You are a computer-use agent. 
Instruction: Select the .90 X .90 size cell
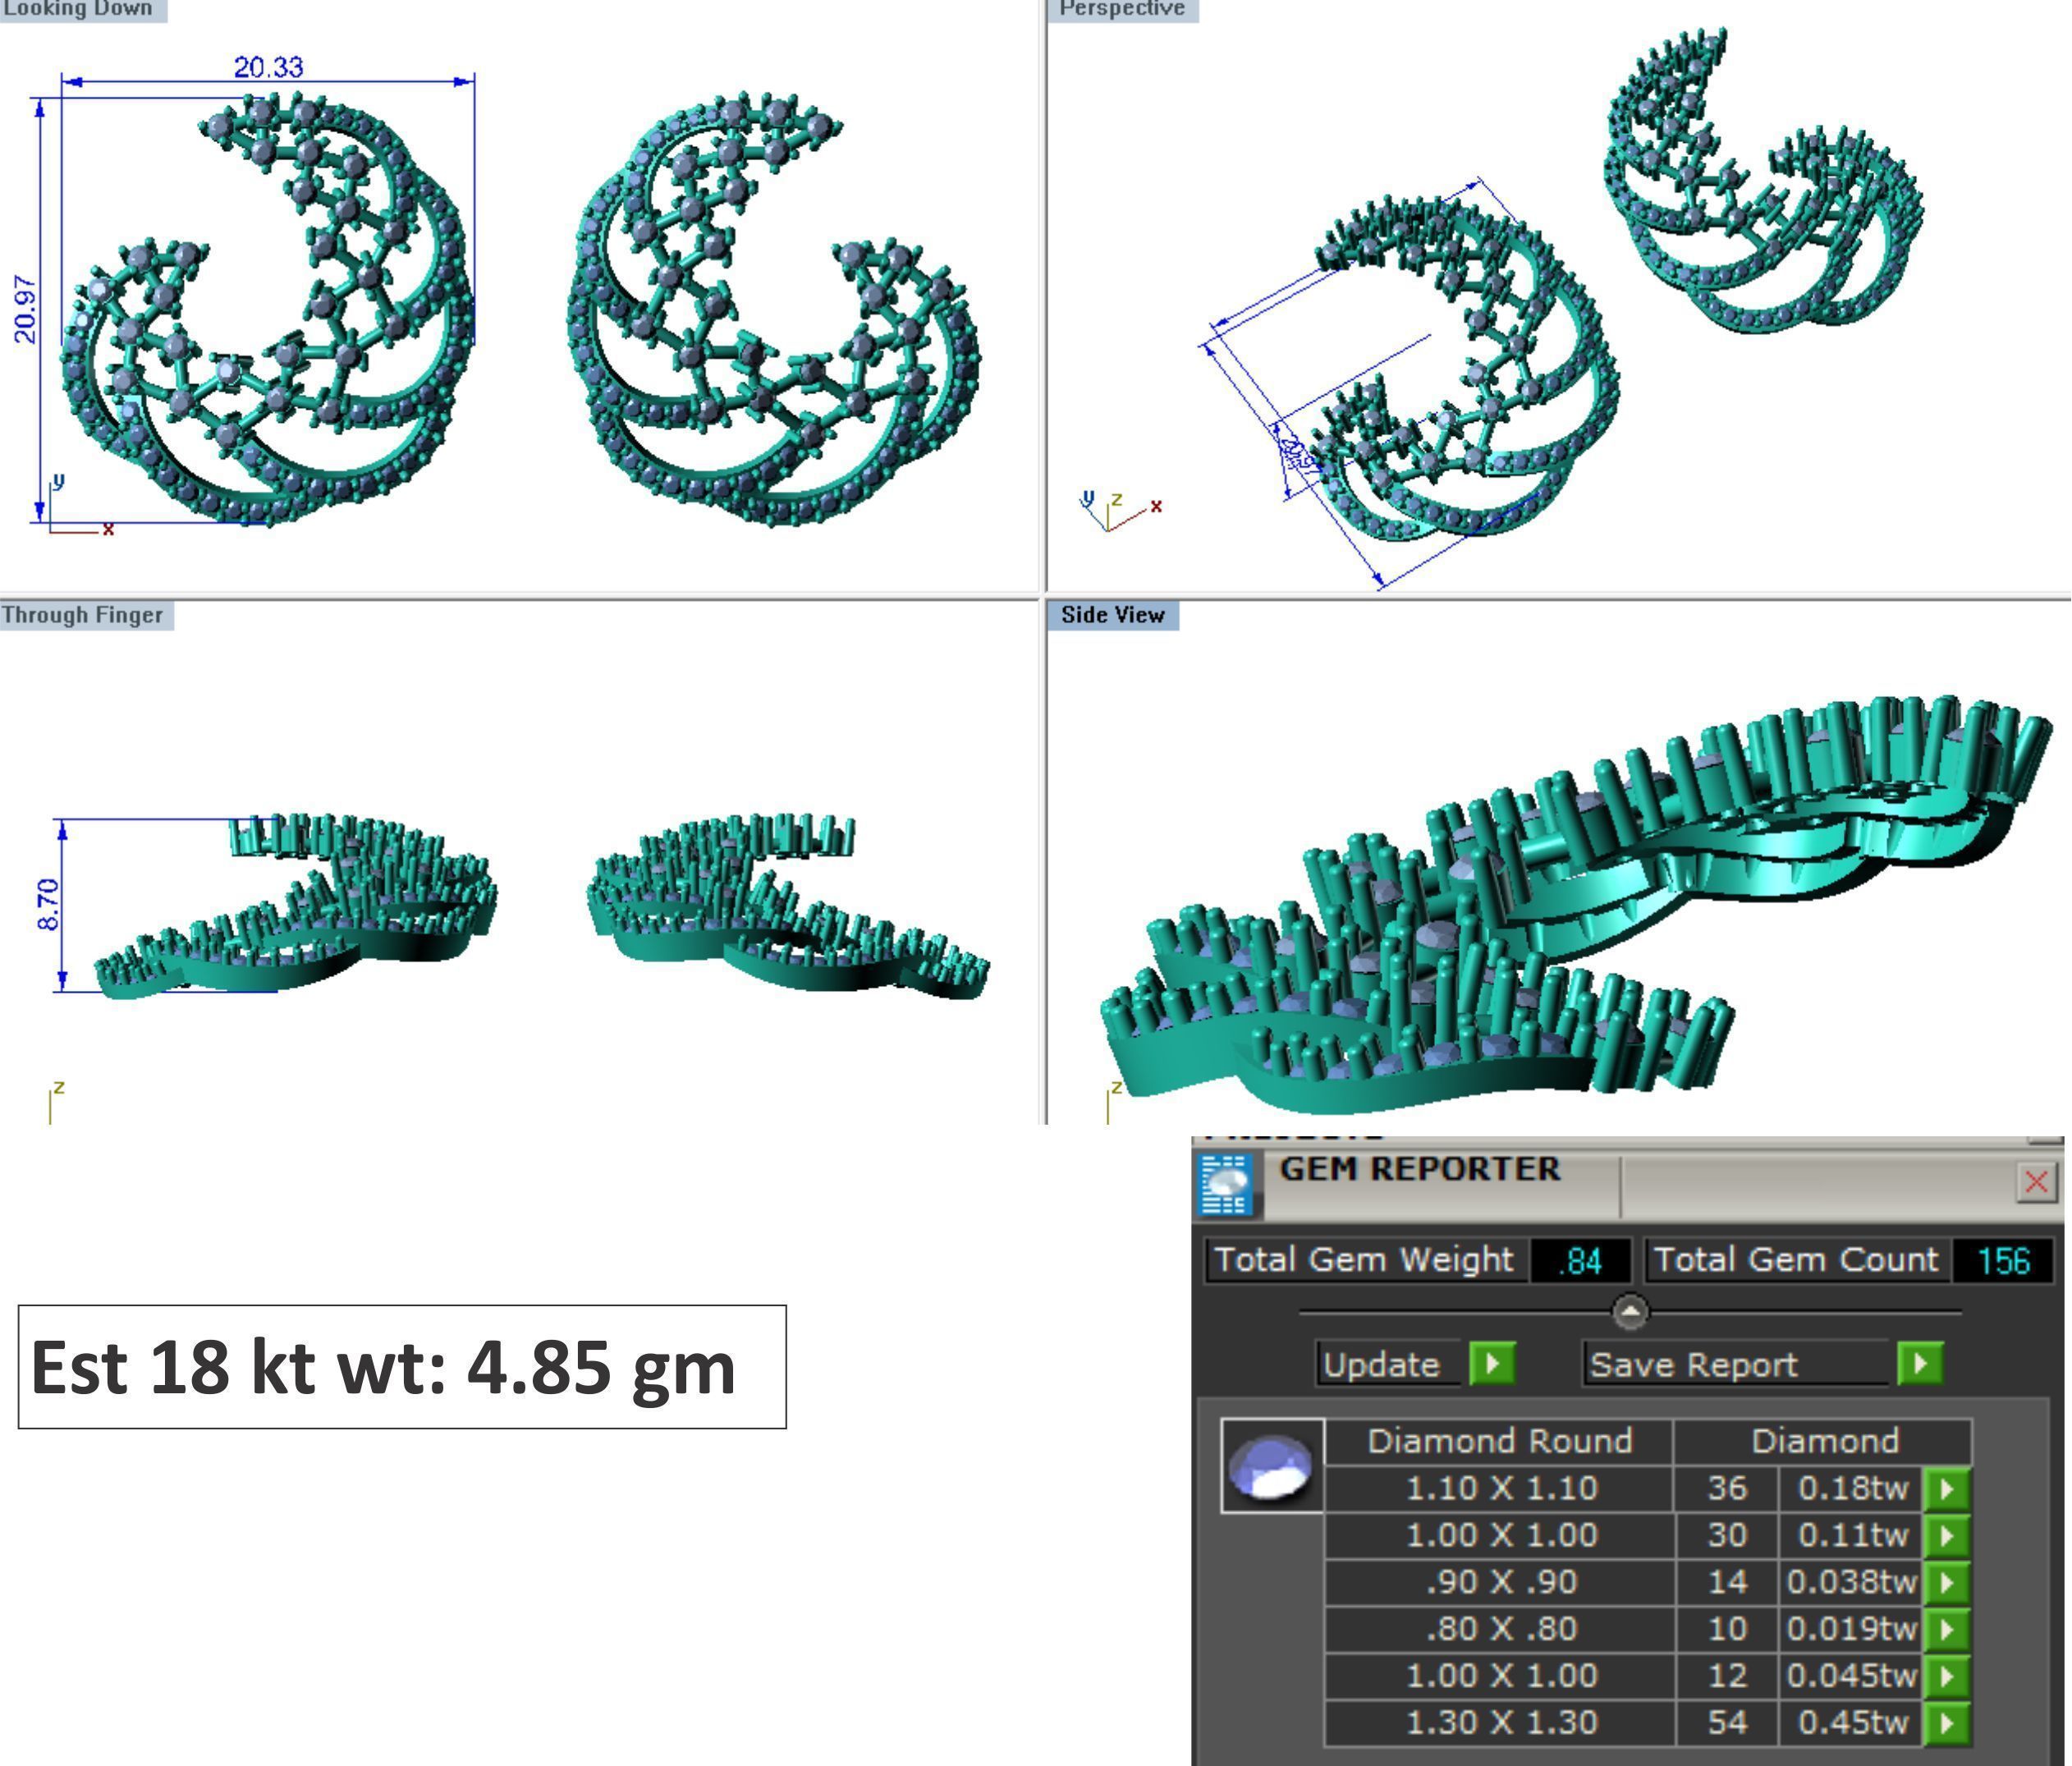(1501, 1583)
